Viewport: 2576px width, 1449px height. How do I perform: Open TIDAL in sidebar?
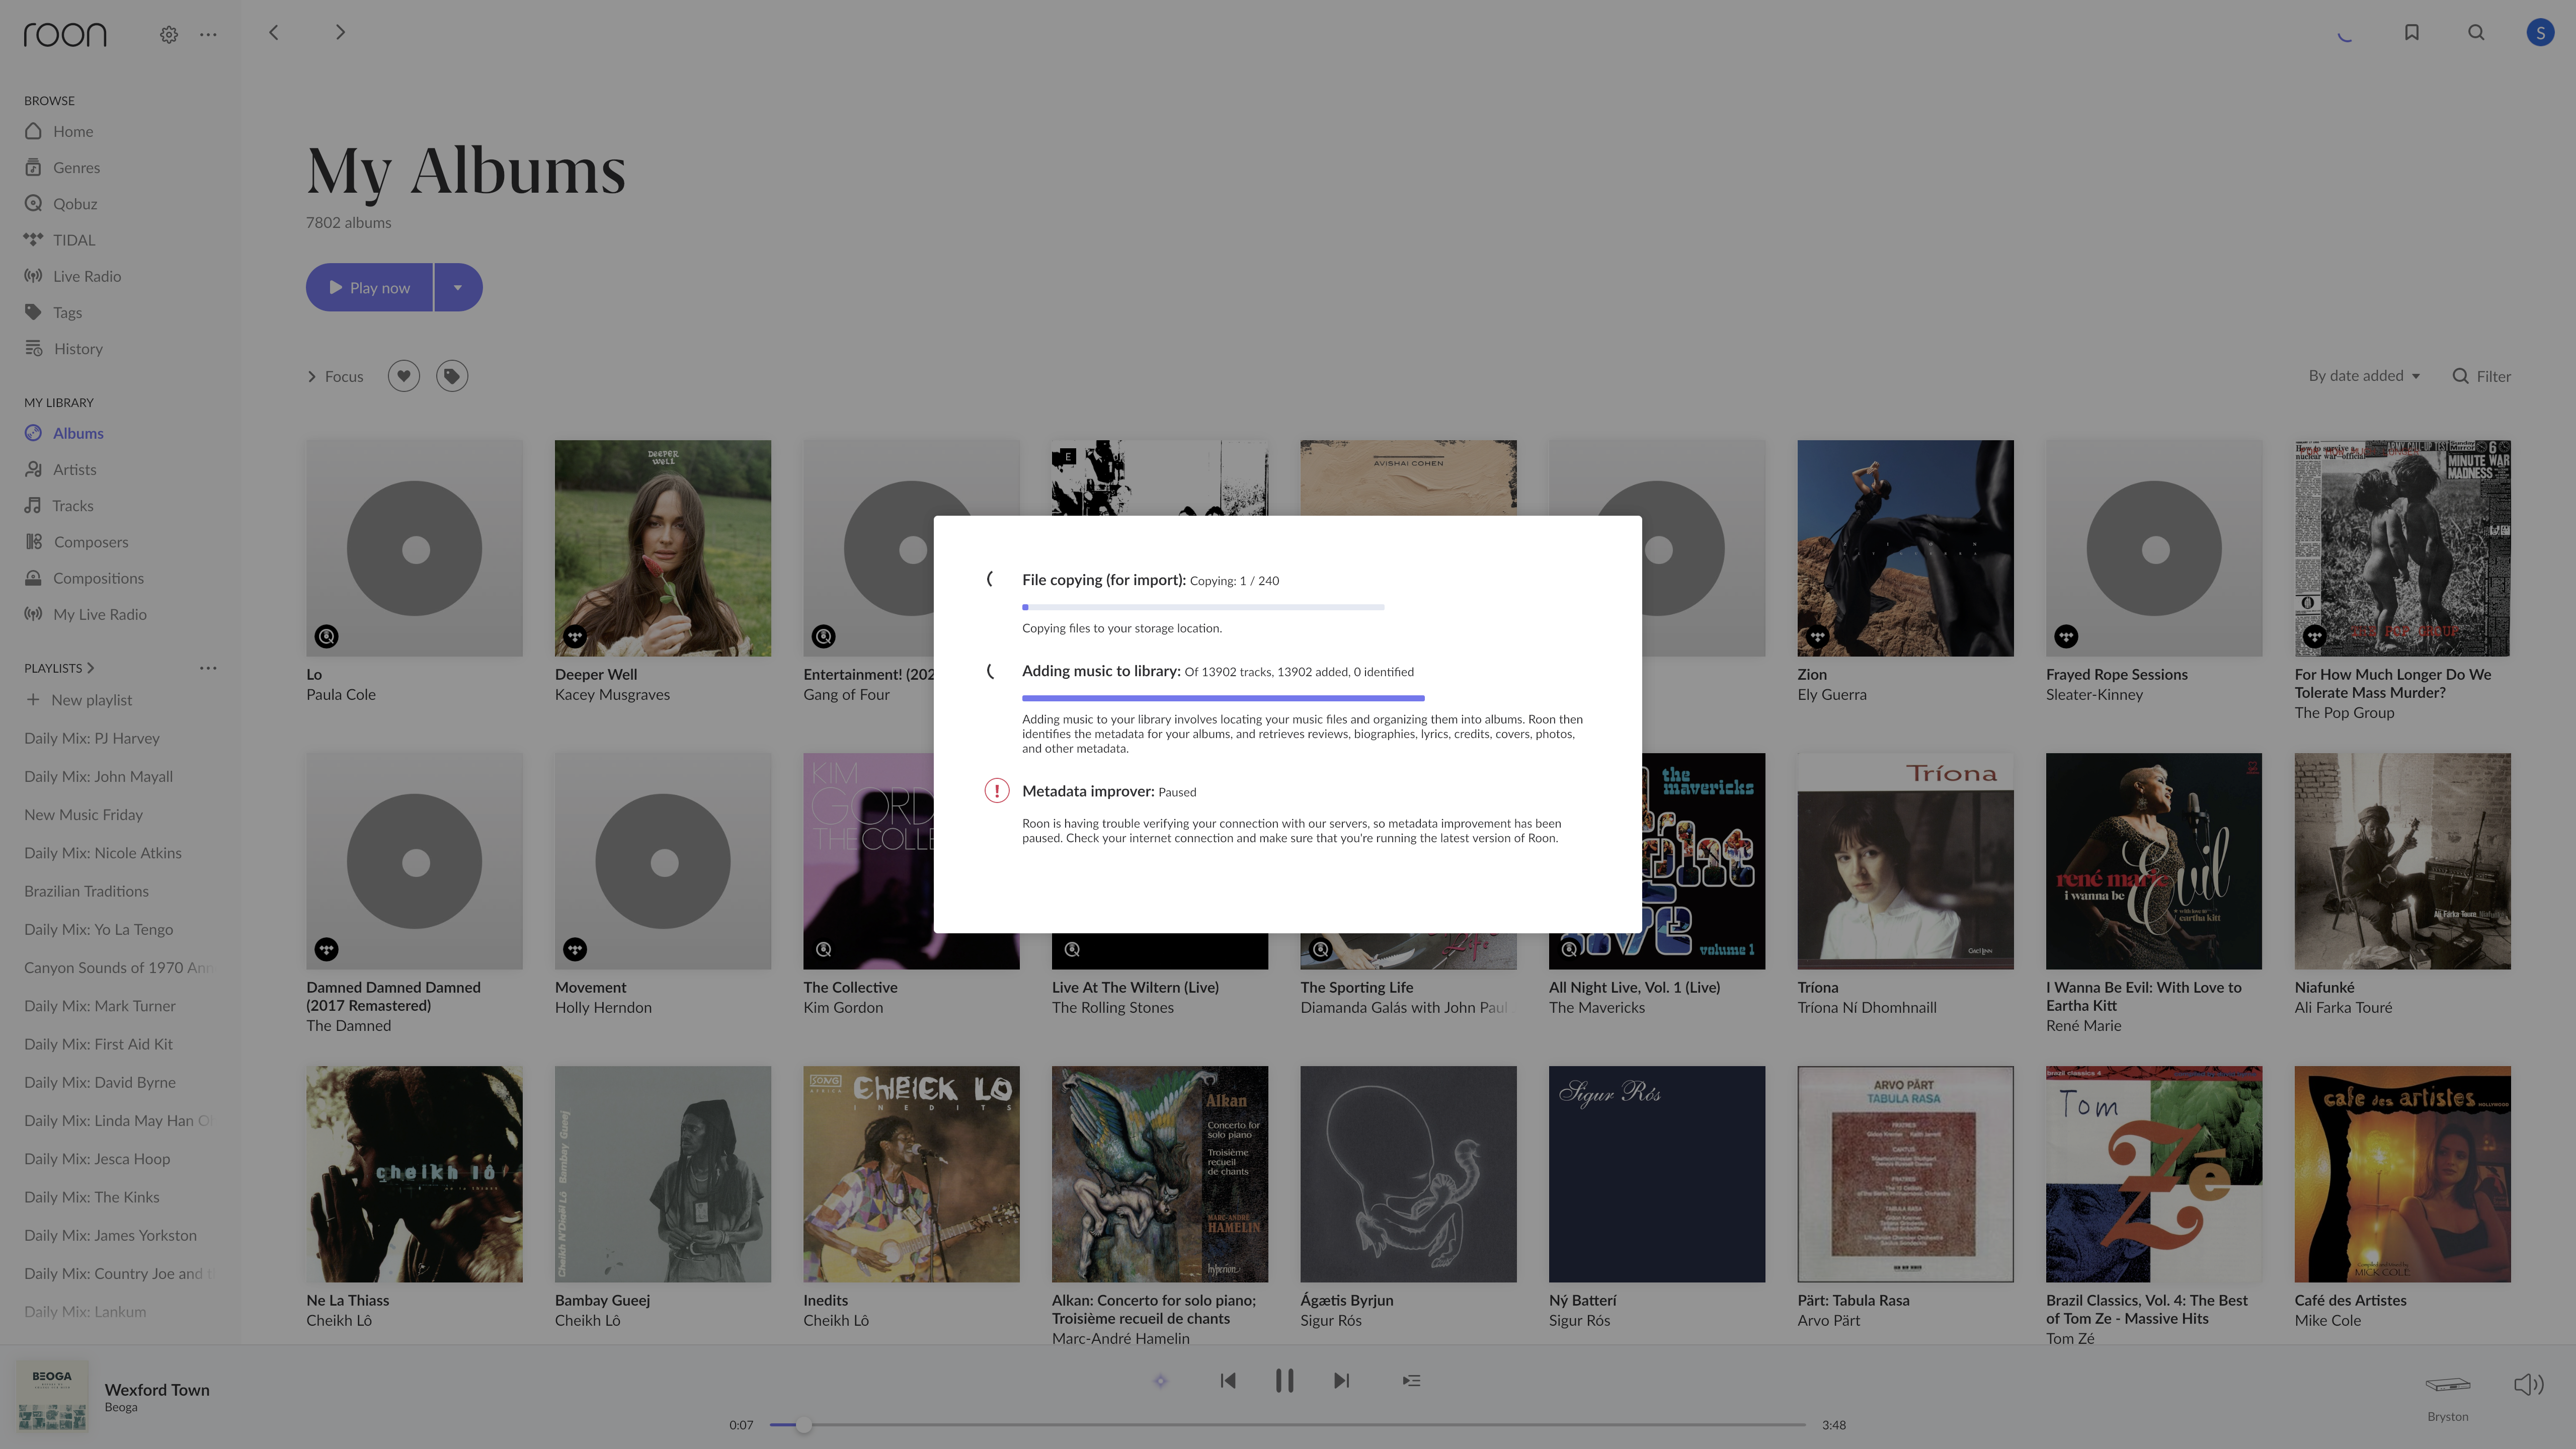coord(60,240)
